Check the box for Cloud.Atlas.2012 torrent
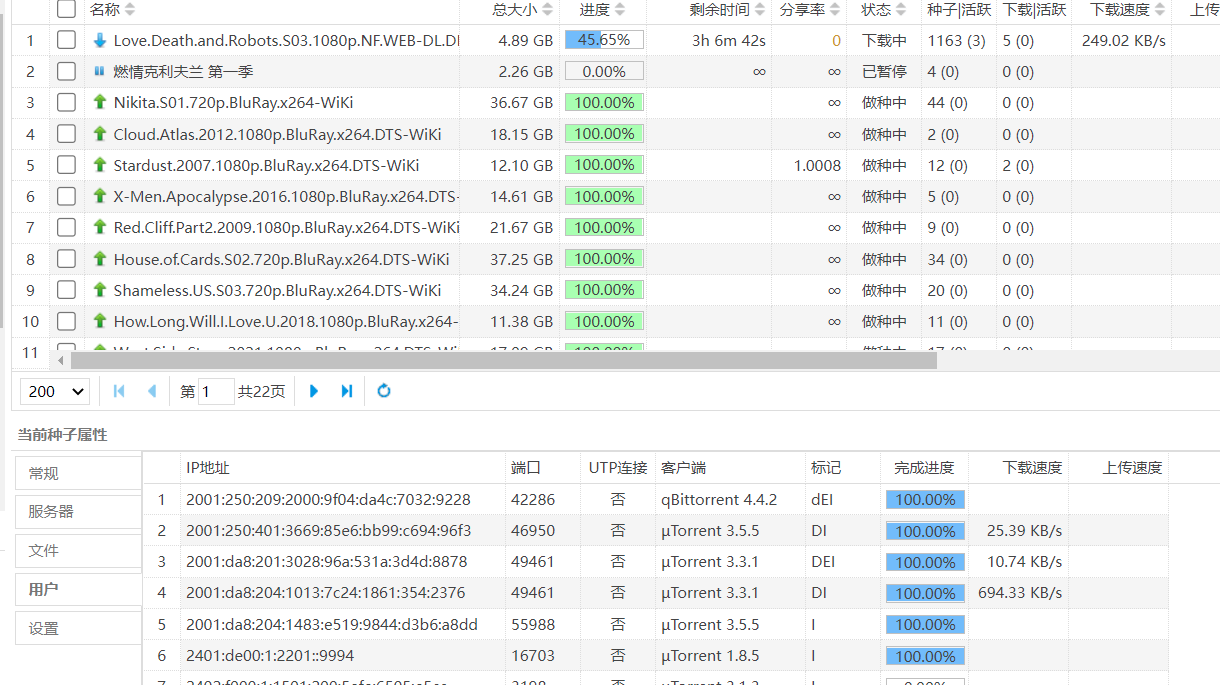The width and height of the screenshot is (1220, 685). [x=66, y=134]
